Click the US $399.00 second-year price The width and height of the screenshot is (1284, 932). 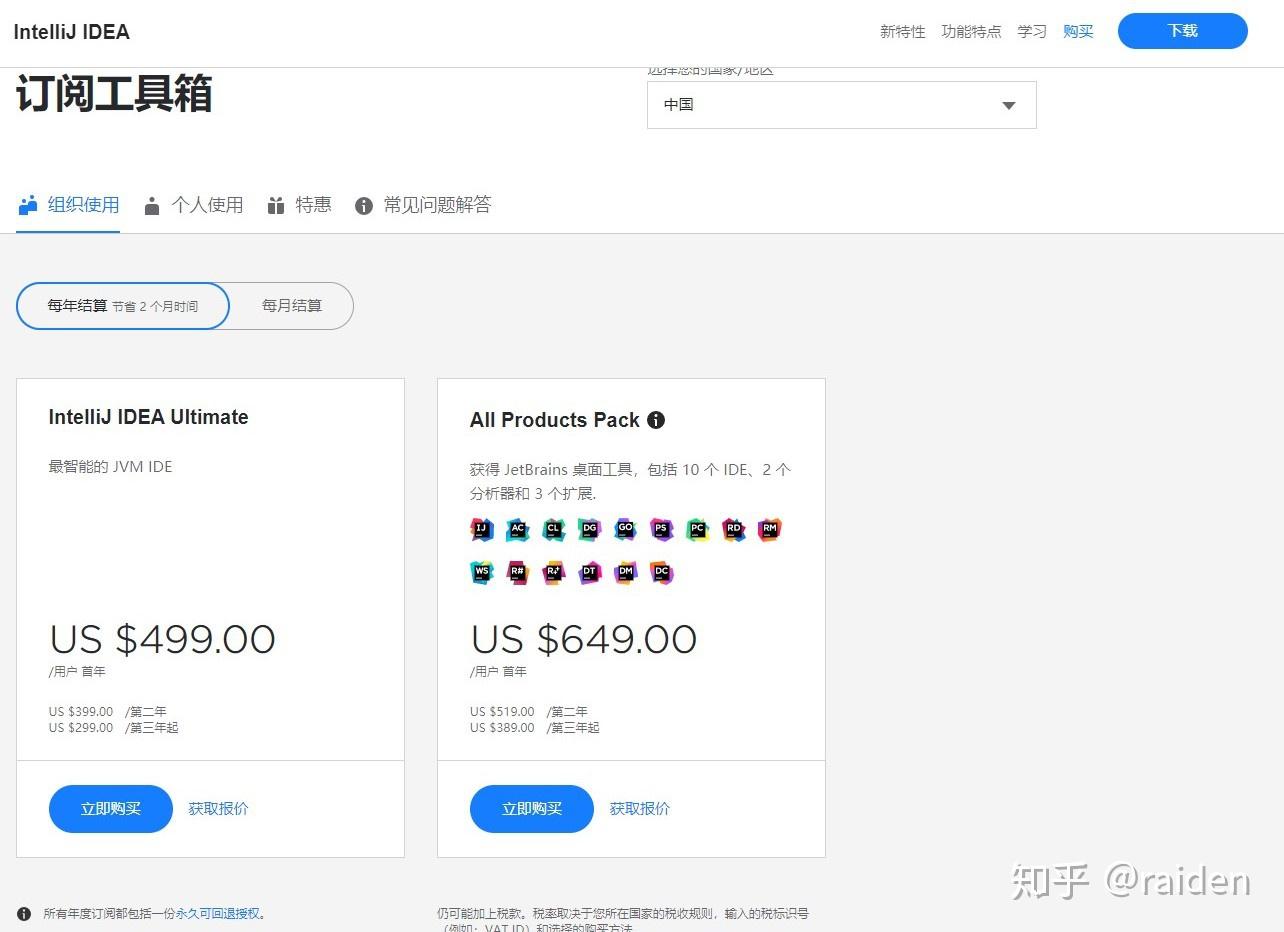coord(81,712)
